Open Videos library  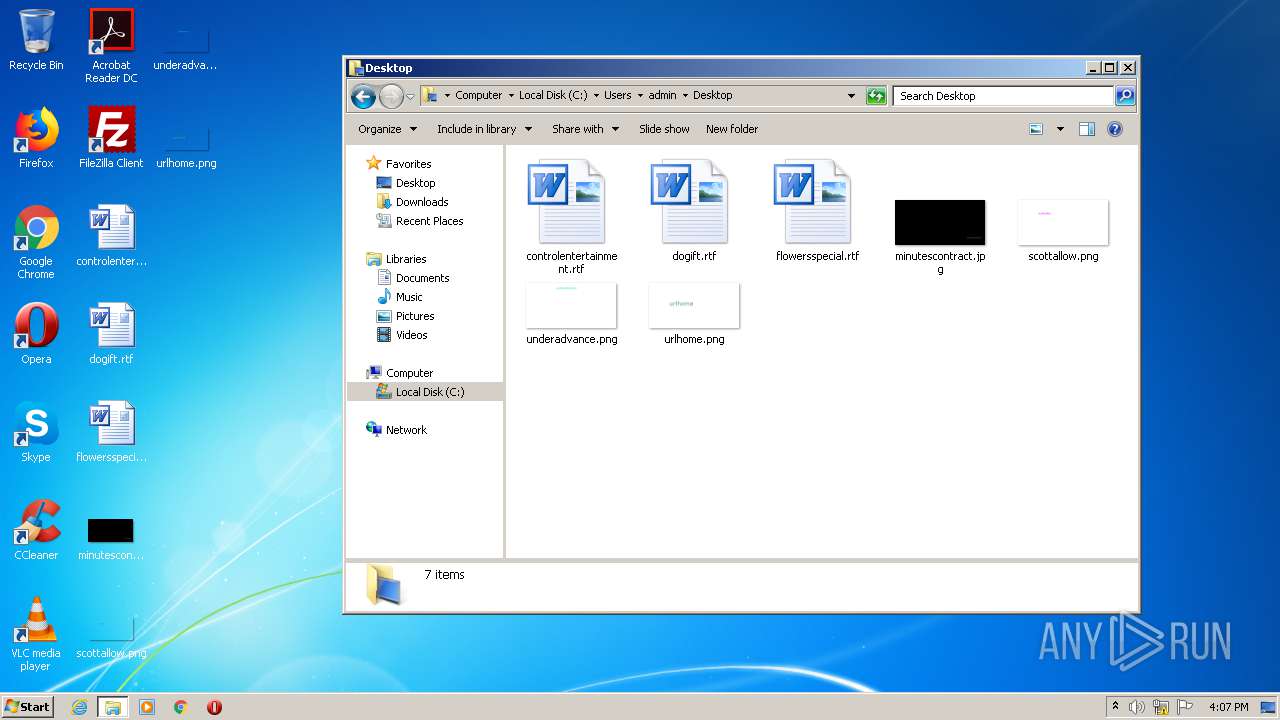(401, 335)
